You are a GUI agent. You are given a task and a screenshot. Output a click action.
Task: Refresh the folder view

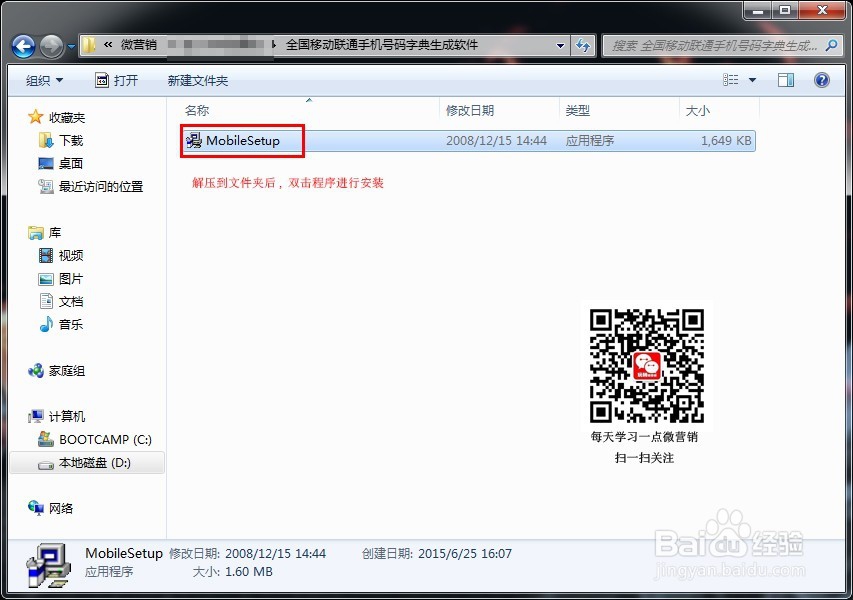[583, 46]
